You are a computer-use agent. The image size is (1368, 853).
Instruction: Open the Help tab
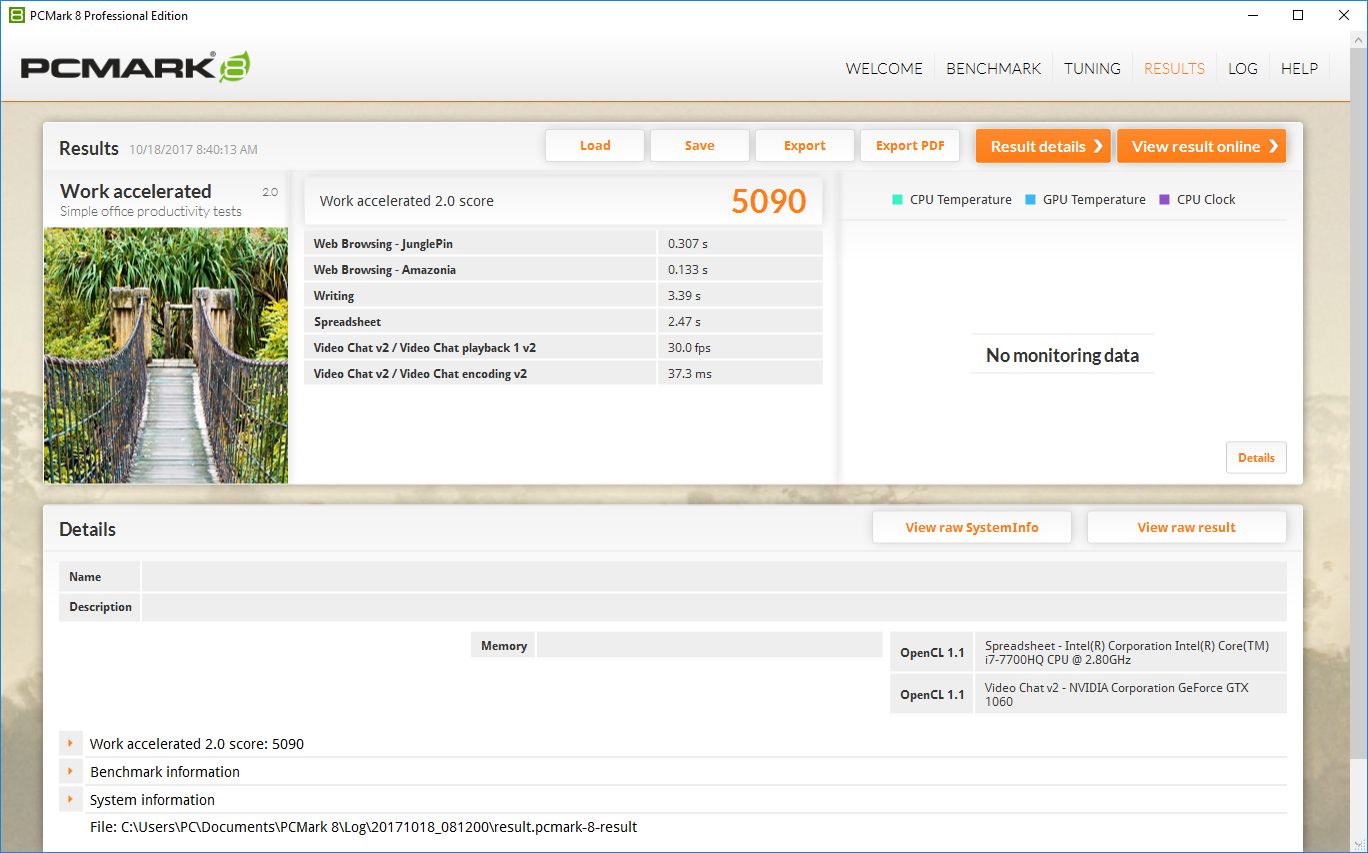tap(1299, 68)
